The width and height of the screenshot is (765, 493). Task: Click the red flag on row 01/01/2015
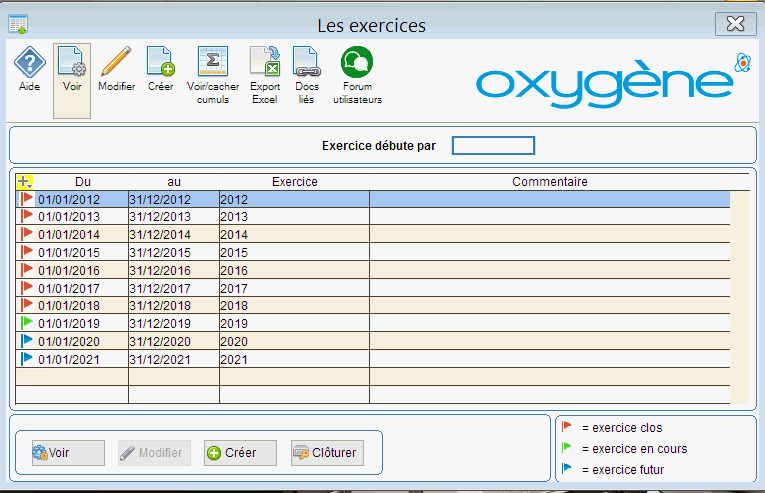click(x=26, y=252)
